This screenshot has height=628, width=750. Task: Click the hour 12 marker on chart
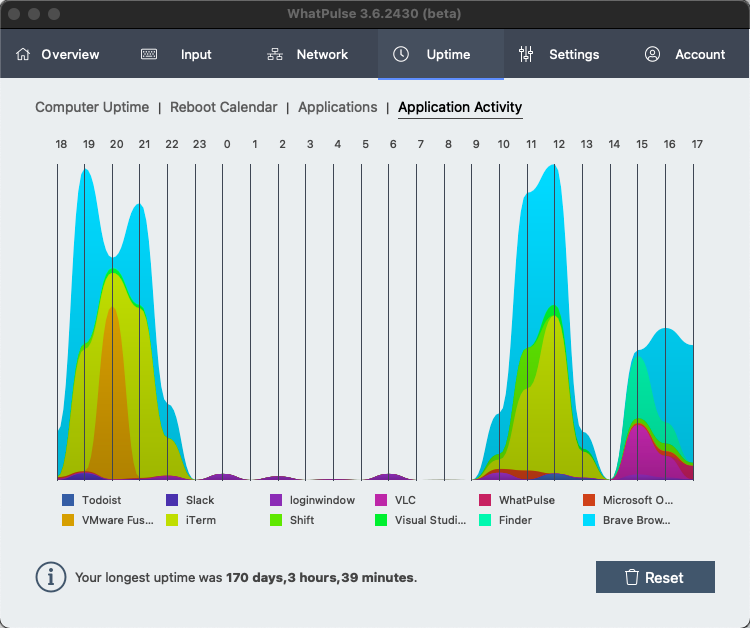pos(559,145)
